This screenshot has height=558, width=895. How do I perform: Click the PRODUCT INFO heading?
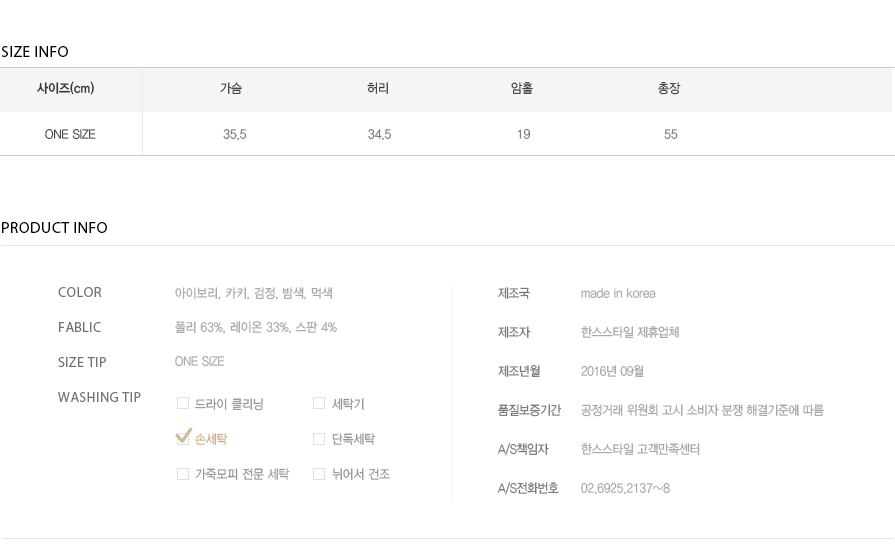tap(54, 228)
